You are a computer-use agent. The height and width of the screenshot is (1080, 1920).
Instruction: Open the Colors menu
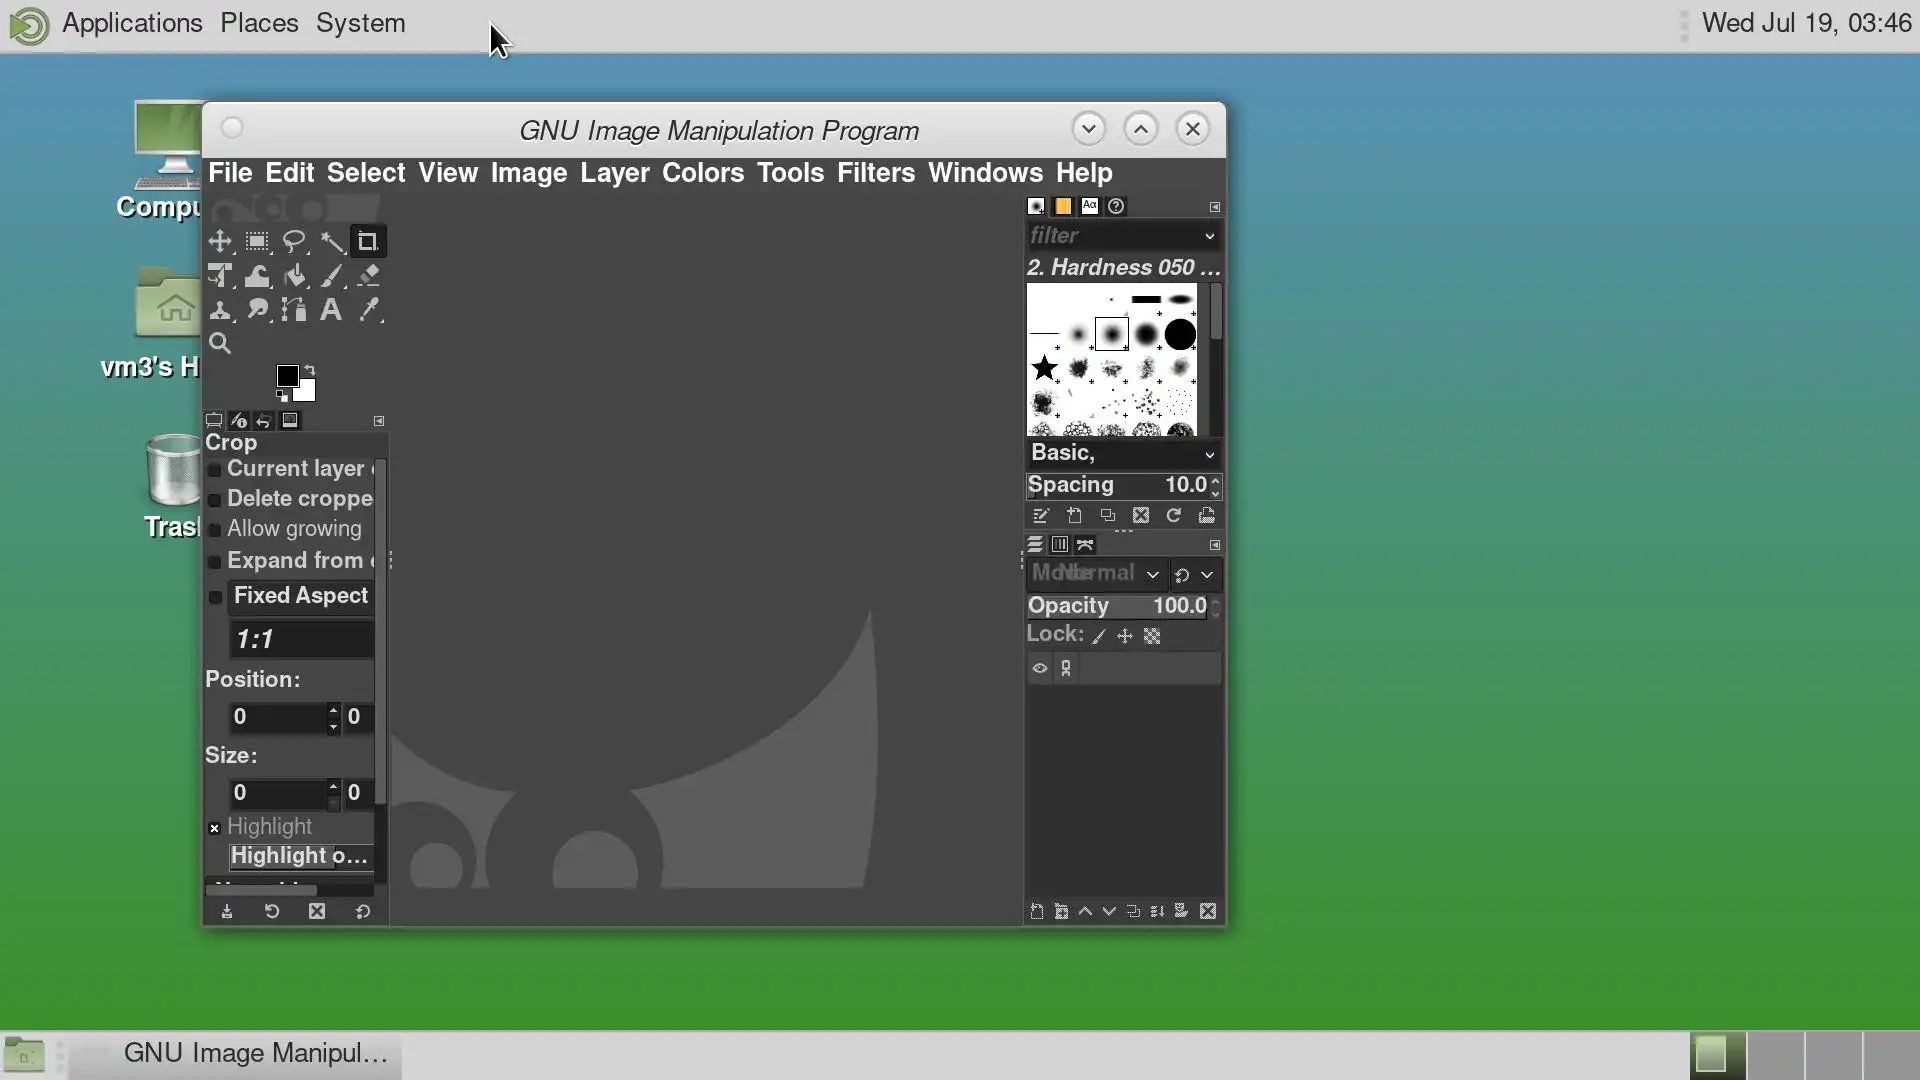[x=702, y=173]
